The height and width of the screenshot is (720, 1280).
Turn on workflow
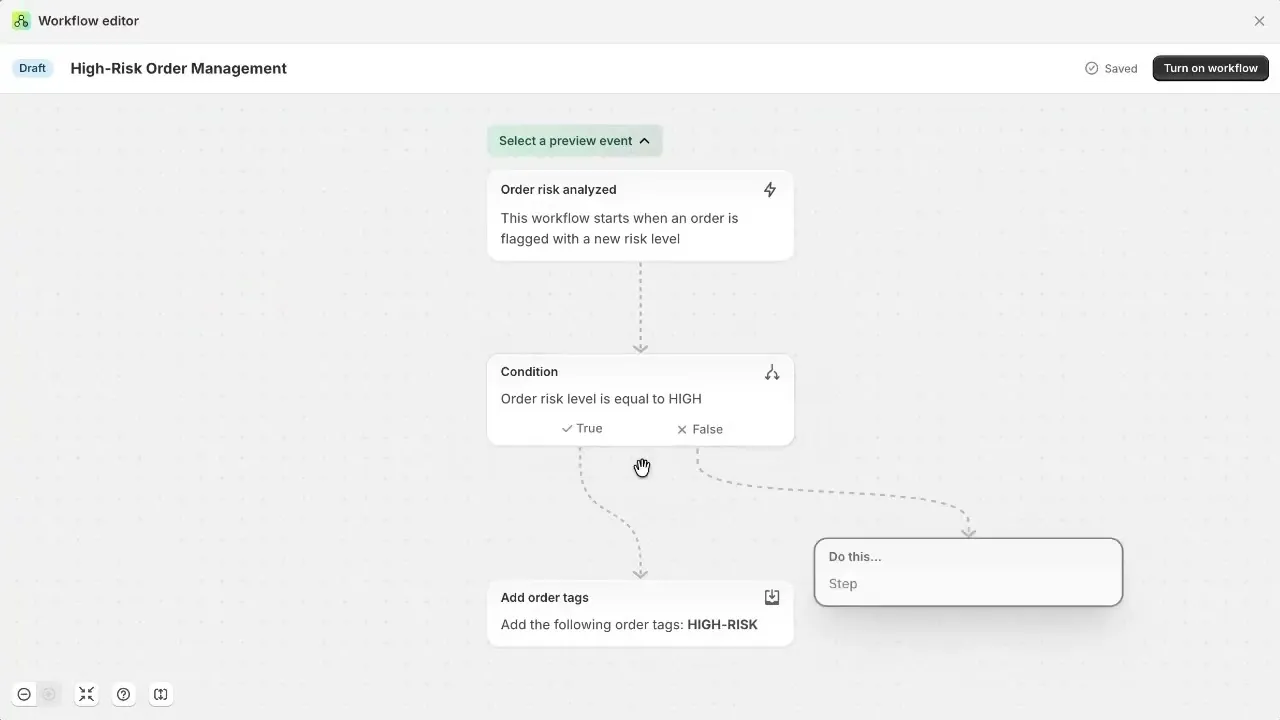(x=1210, y=68)
